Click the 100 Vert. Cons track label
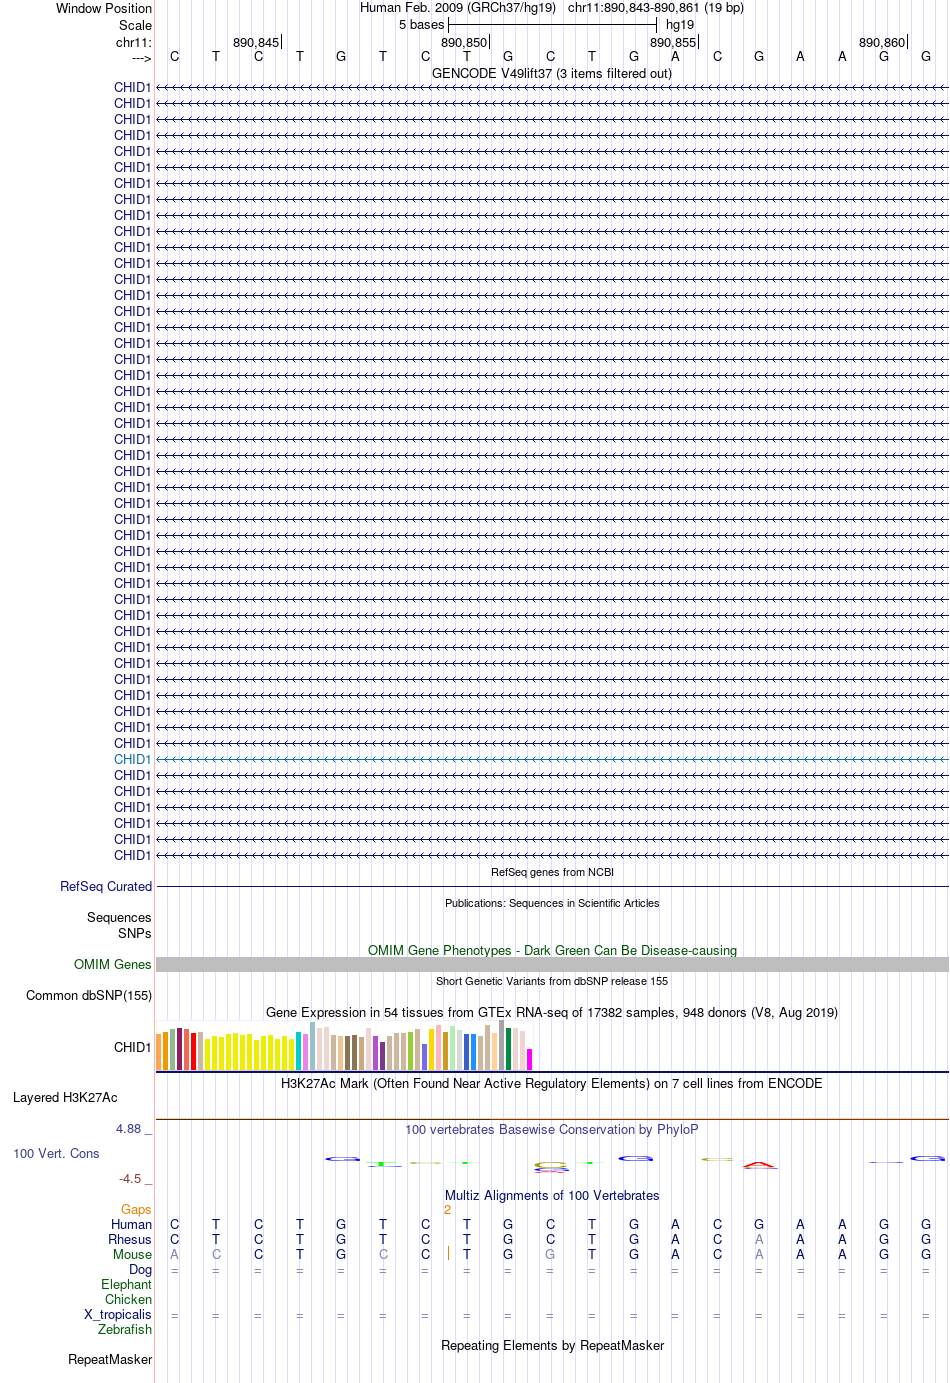Viewport: 950px width, 1383px height. coord(56,1153)
